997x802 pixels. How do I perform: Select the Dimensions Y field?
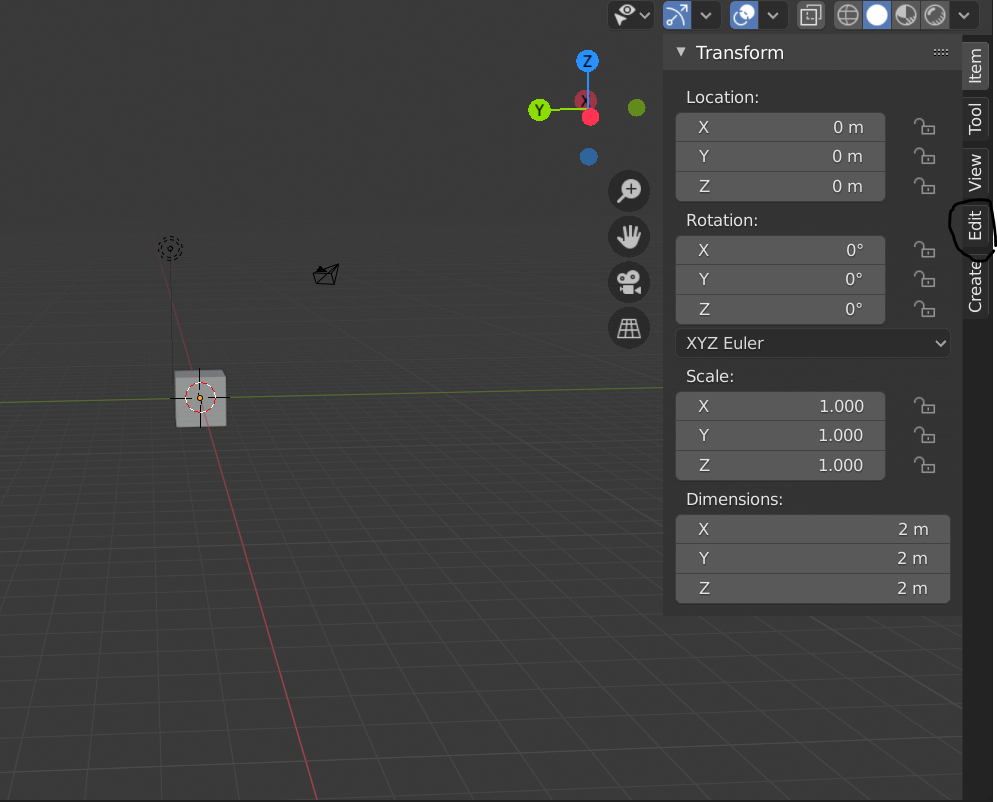813,558
